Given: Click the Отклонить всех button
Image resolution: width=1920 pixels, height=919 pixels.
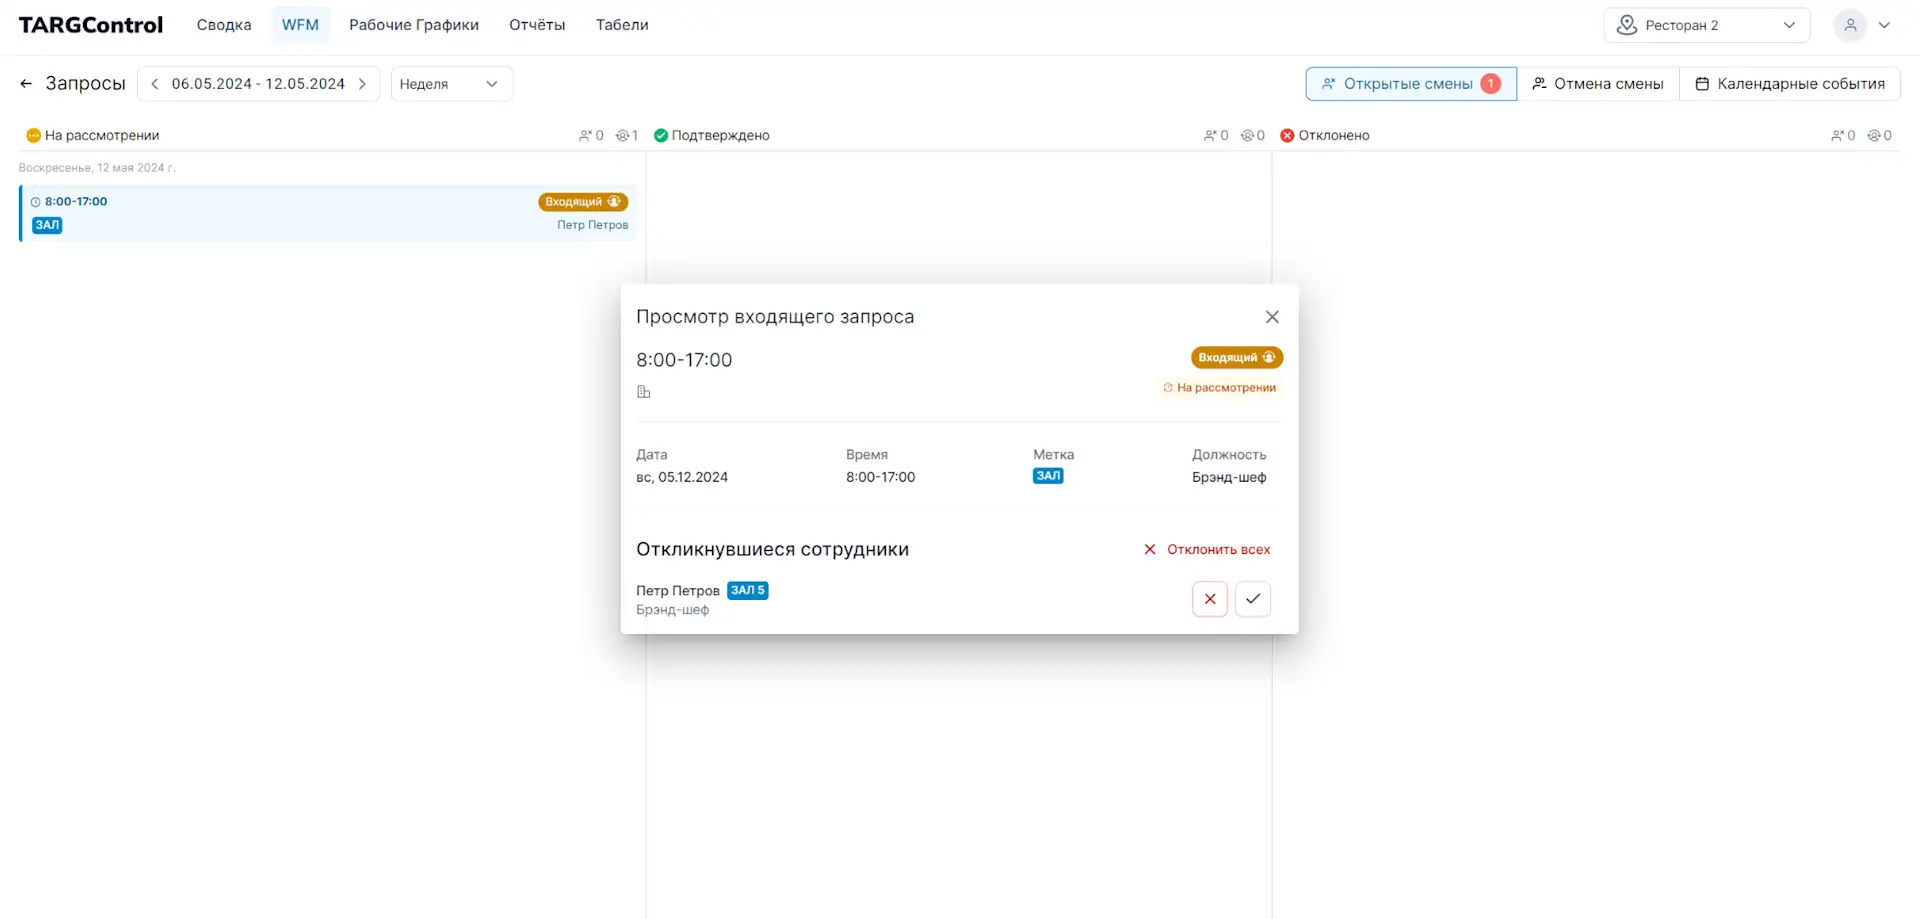Looking at the screenshot, I should [x=1207, y=550].
